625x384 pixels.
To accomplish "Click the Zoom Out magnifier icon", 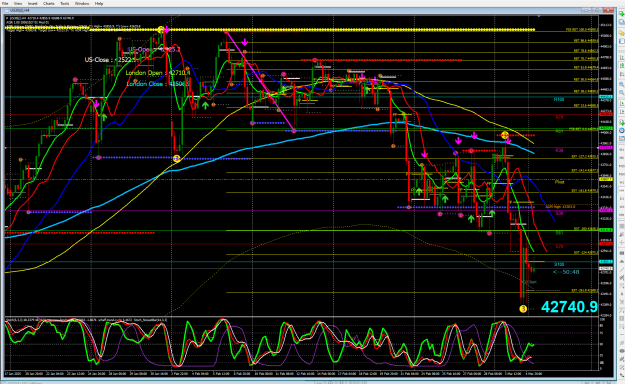I will point(622,93).
